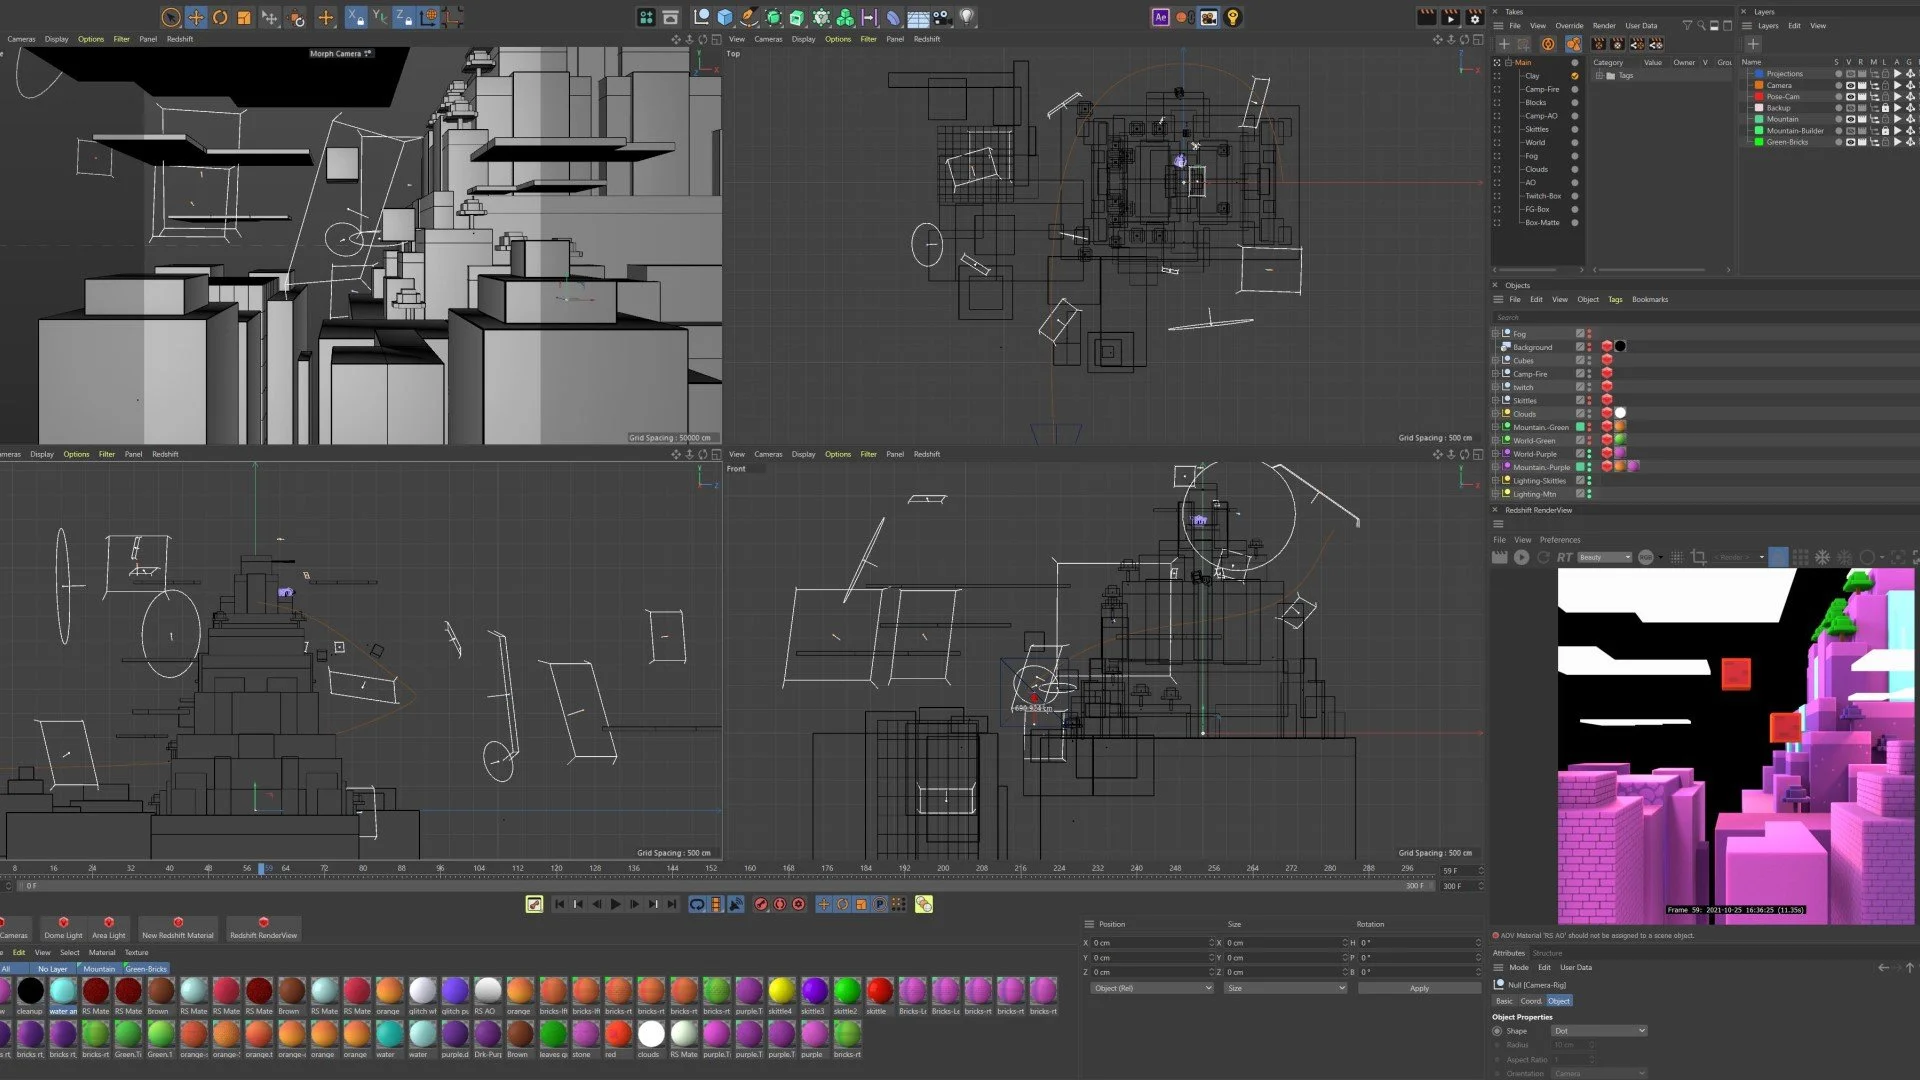This screenshot has height=1080, width=1920.
Task: Toggle the timeline loop playback icon
Action: tap(697, 904)
